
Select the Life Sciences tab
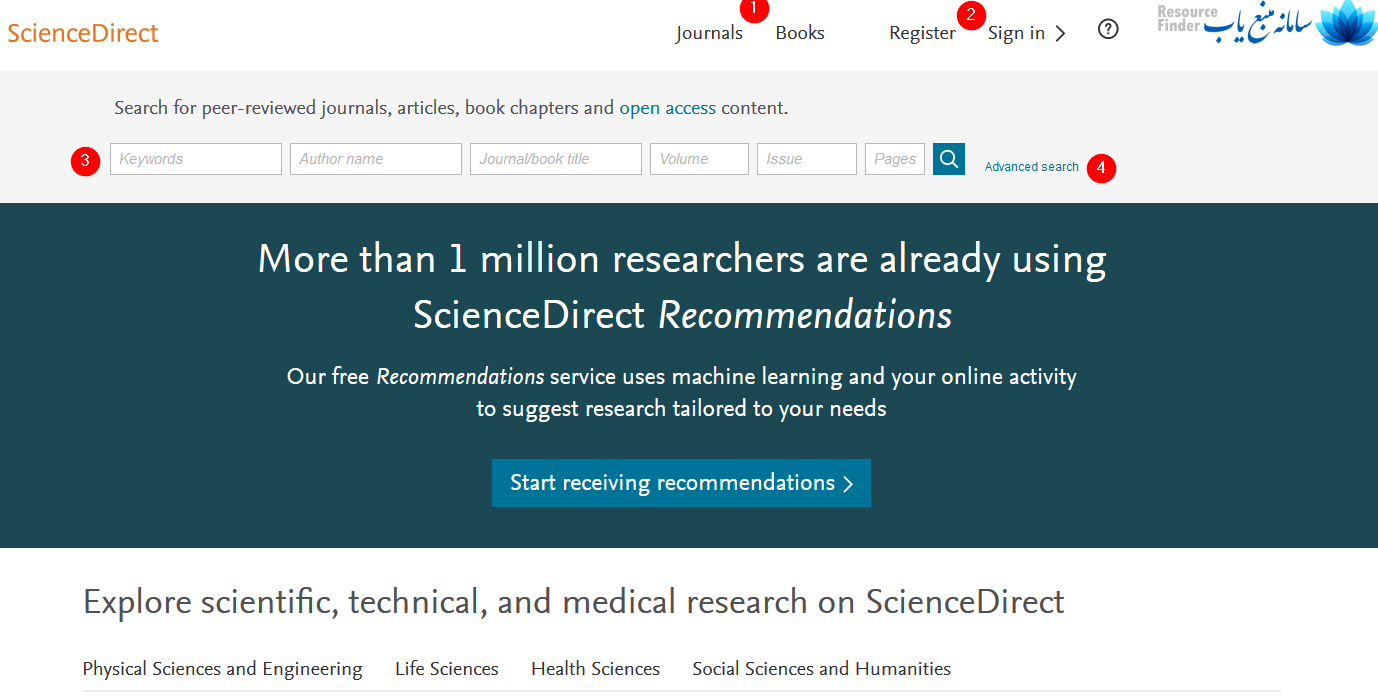tap(446, 669)
